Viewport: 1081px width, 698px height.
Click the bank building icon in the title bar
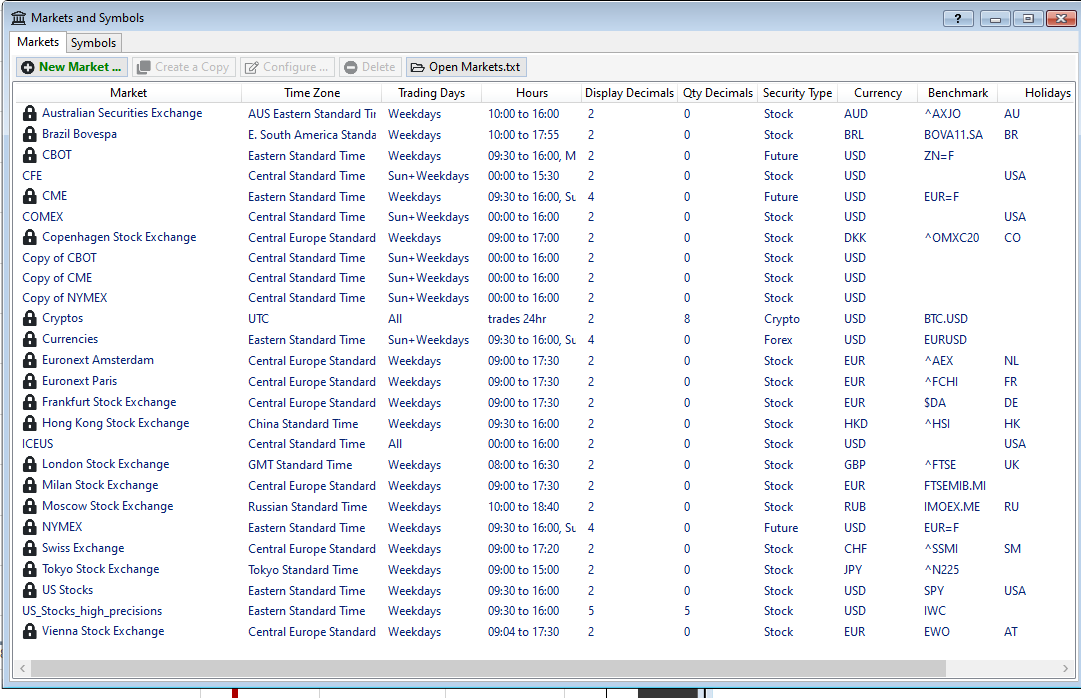pyautogui.click(x=19, y=18)
